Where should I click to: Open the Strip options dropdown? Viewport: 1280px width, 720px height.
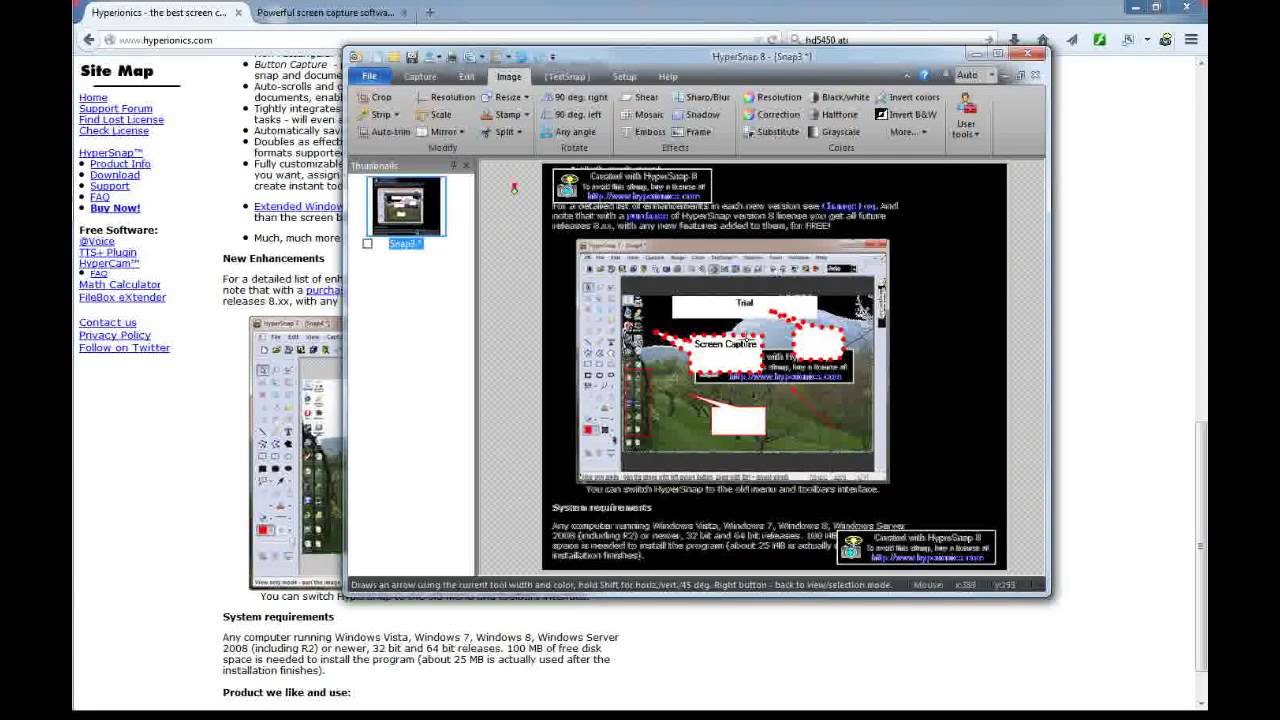(380, 115)
